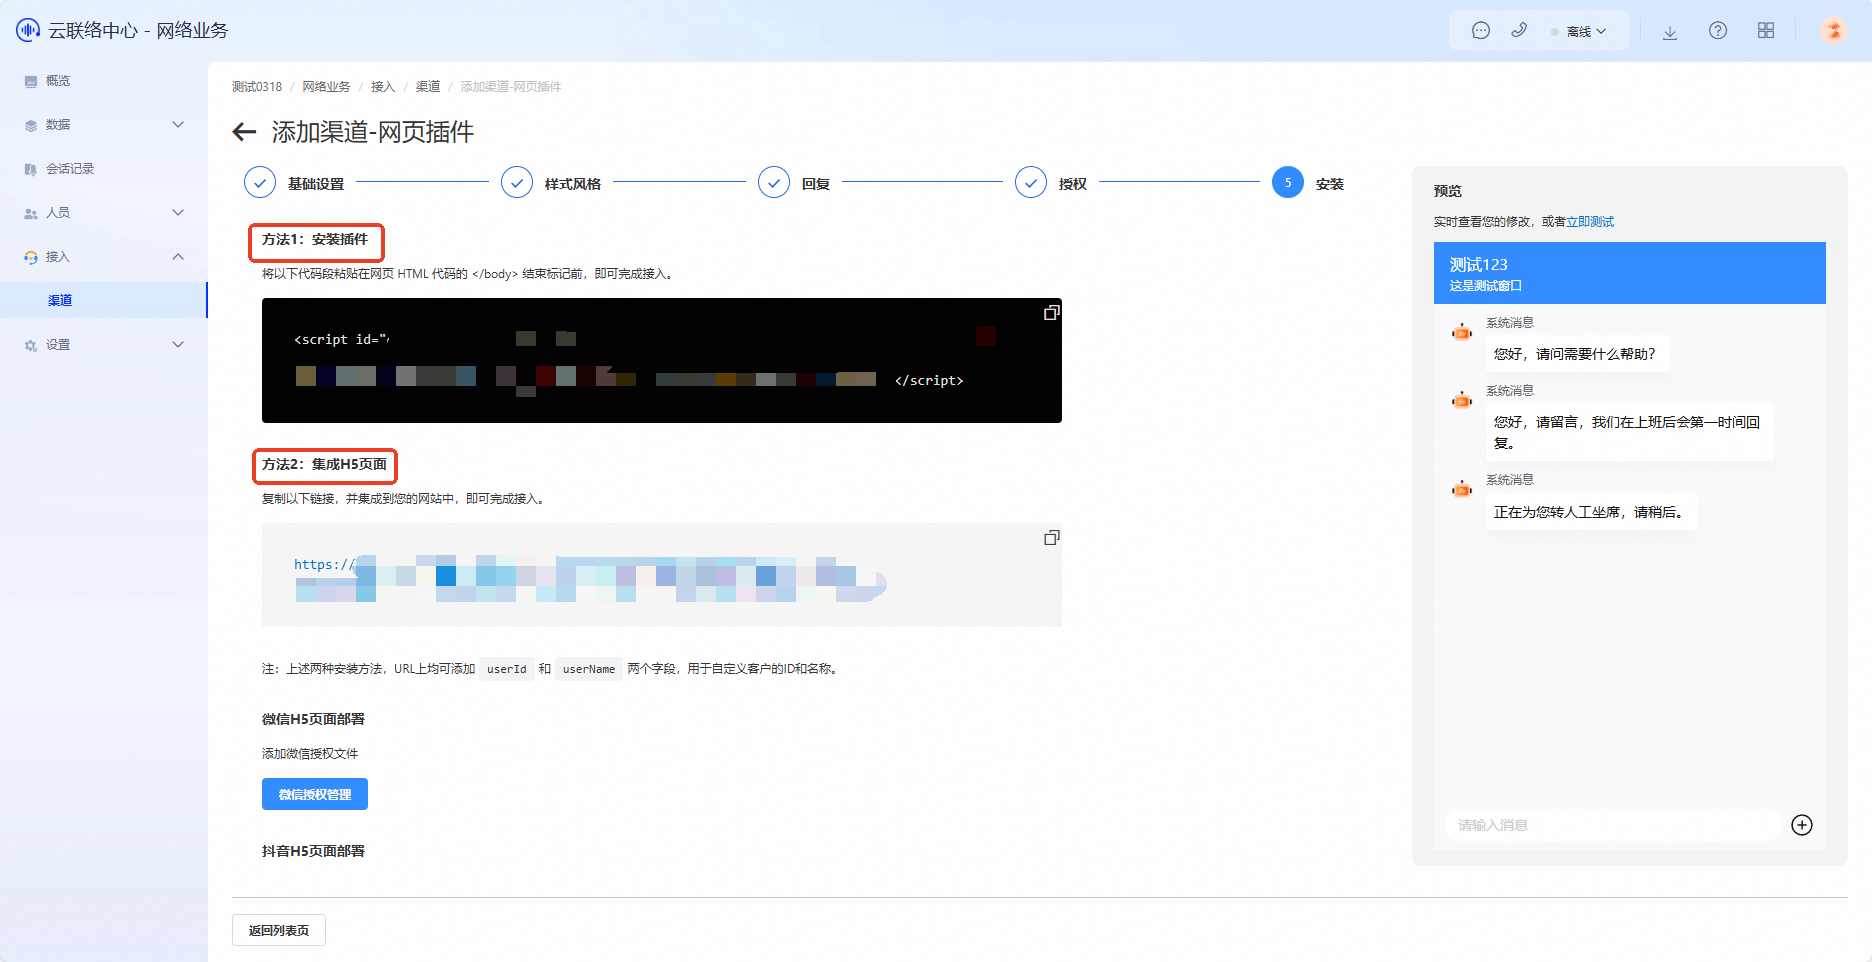Click 微信授权管理 button
The image size is (1872, 962).
(x=315, y=794)
